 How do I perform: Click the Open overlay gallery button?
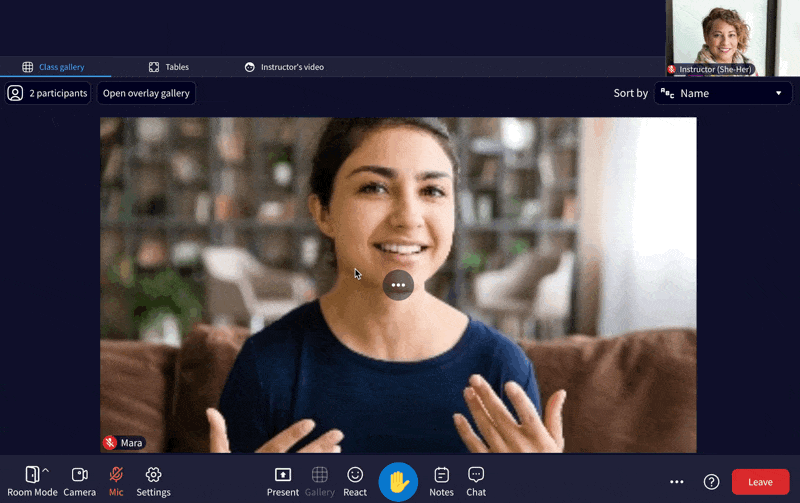146,93
